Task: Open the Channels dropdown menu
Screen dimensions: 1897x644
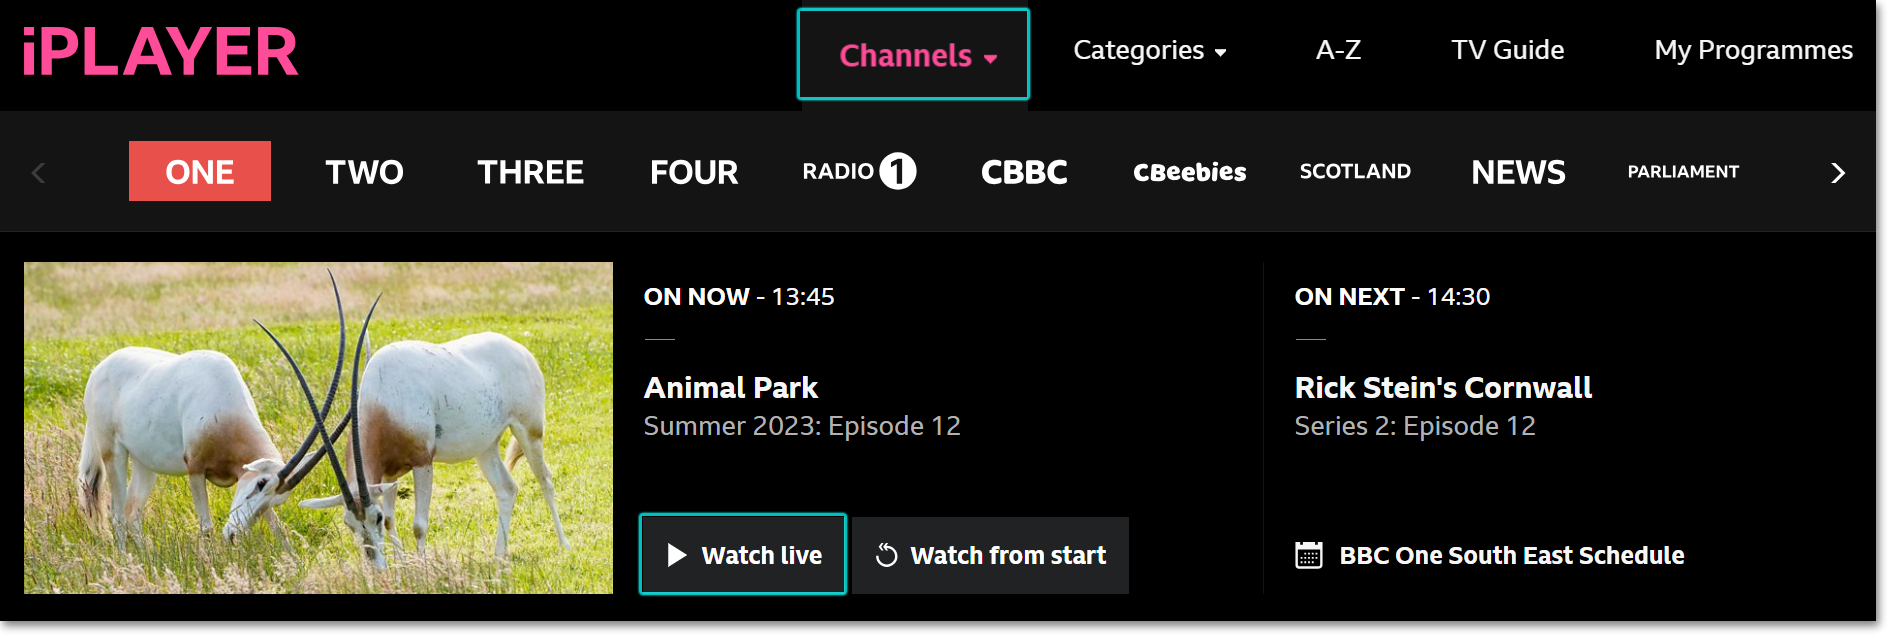Action: pos(912,55)
